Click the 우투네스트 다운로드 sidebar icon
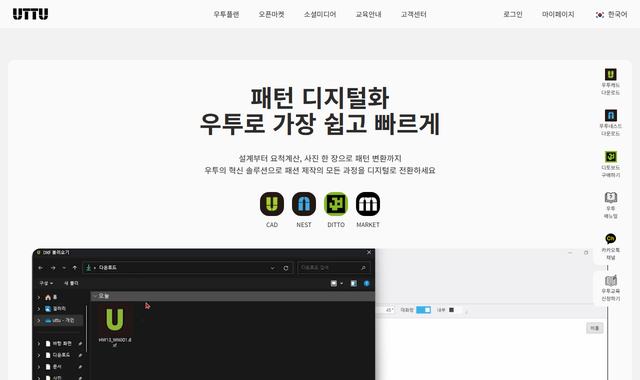 [611, 115]
